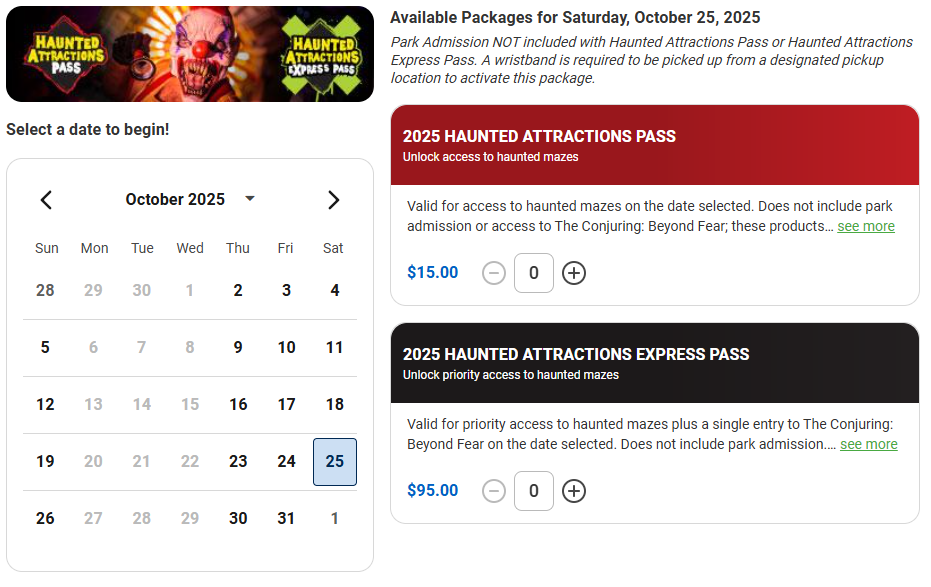Screen dimensions: 931x587
Task: Go to next month in calendar
Action: pos(333,200)
